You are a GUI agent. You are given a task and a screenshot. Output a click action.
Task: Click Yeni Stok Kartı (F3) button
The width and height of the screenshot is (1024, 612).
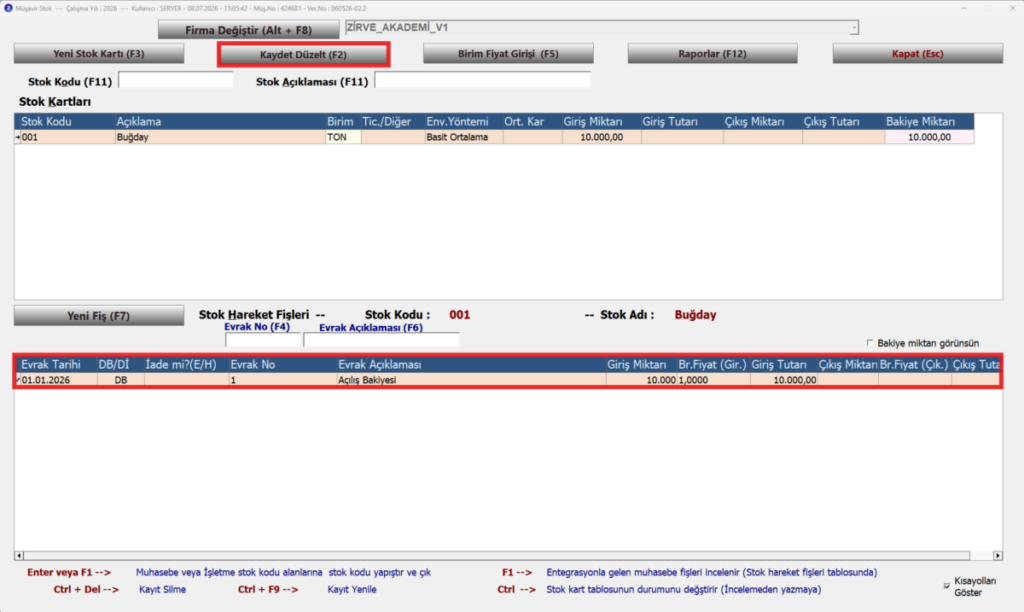99,54
